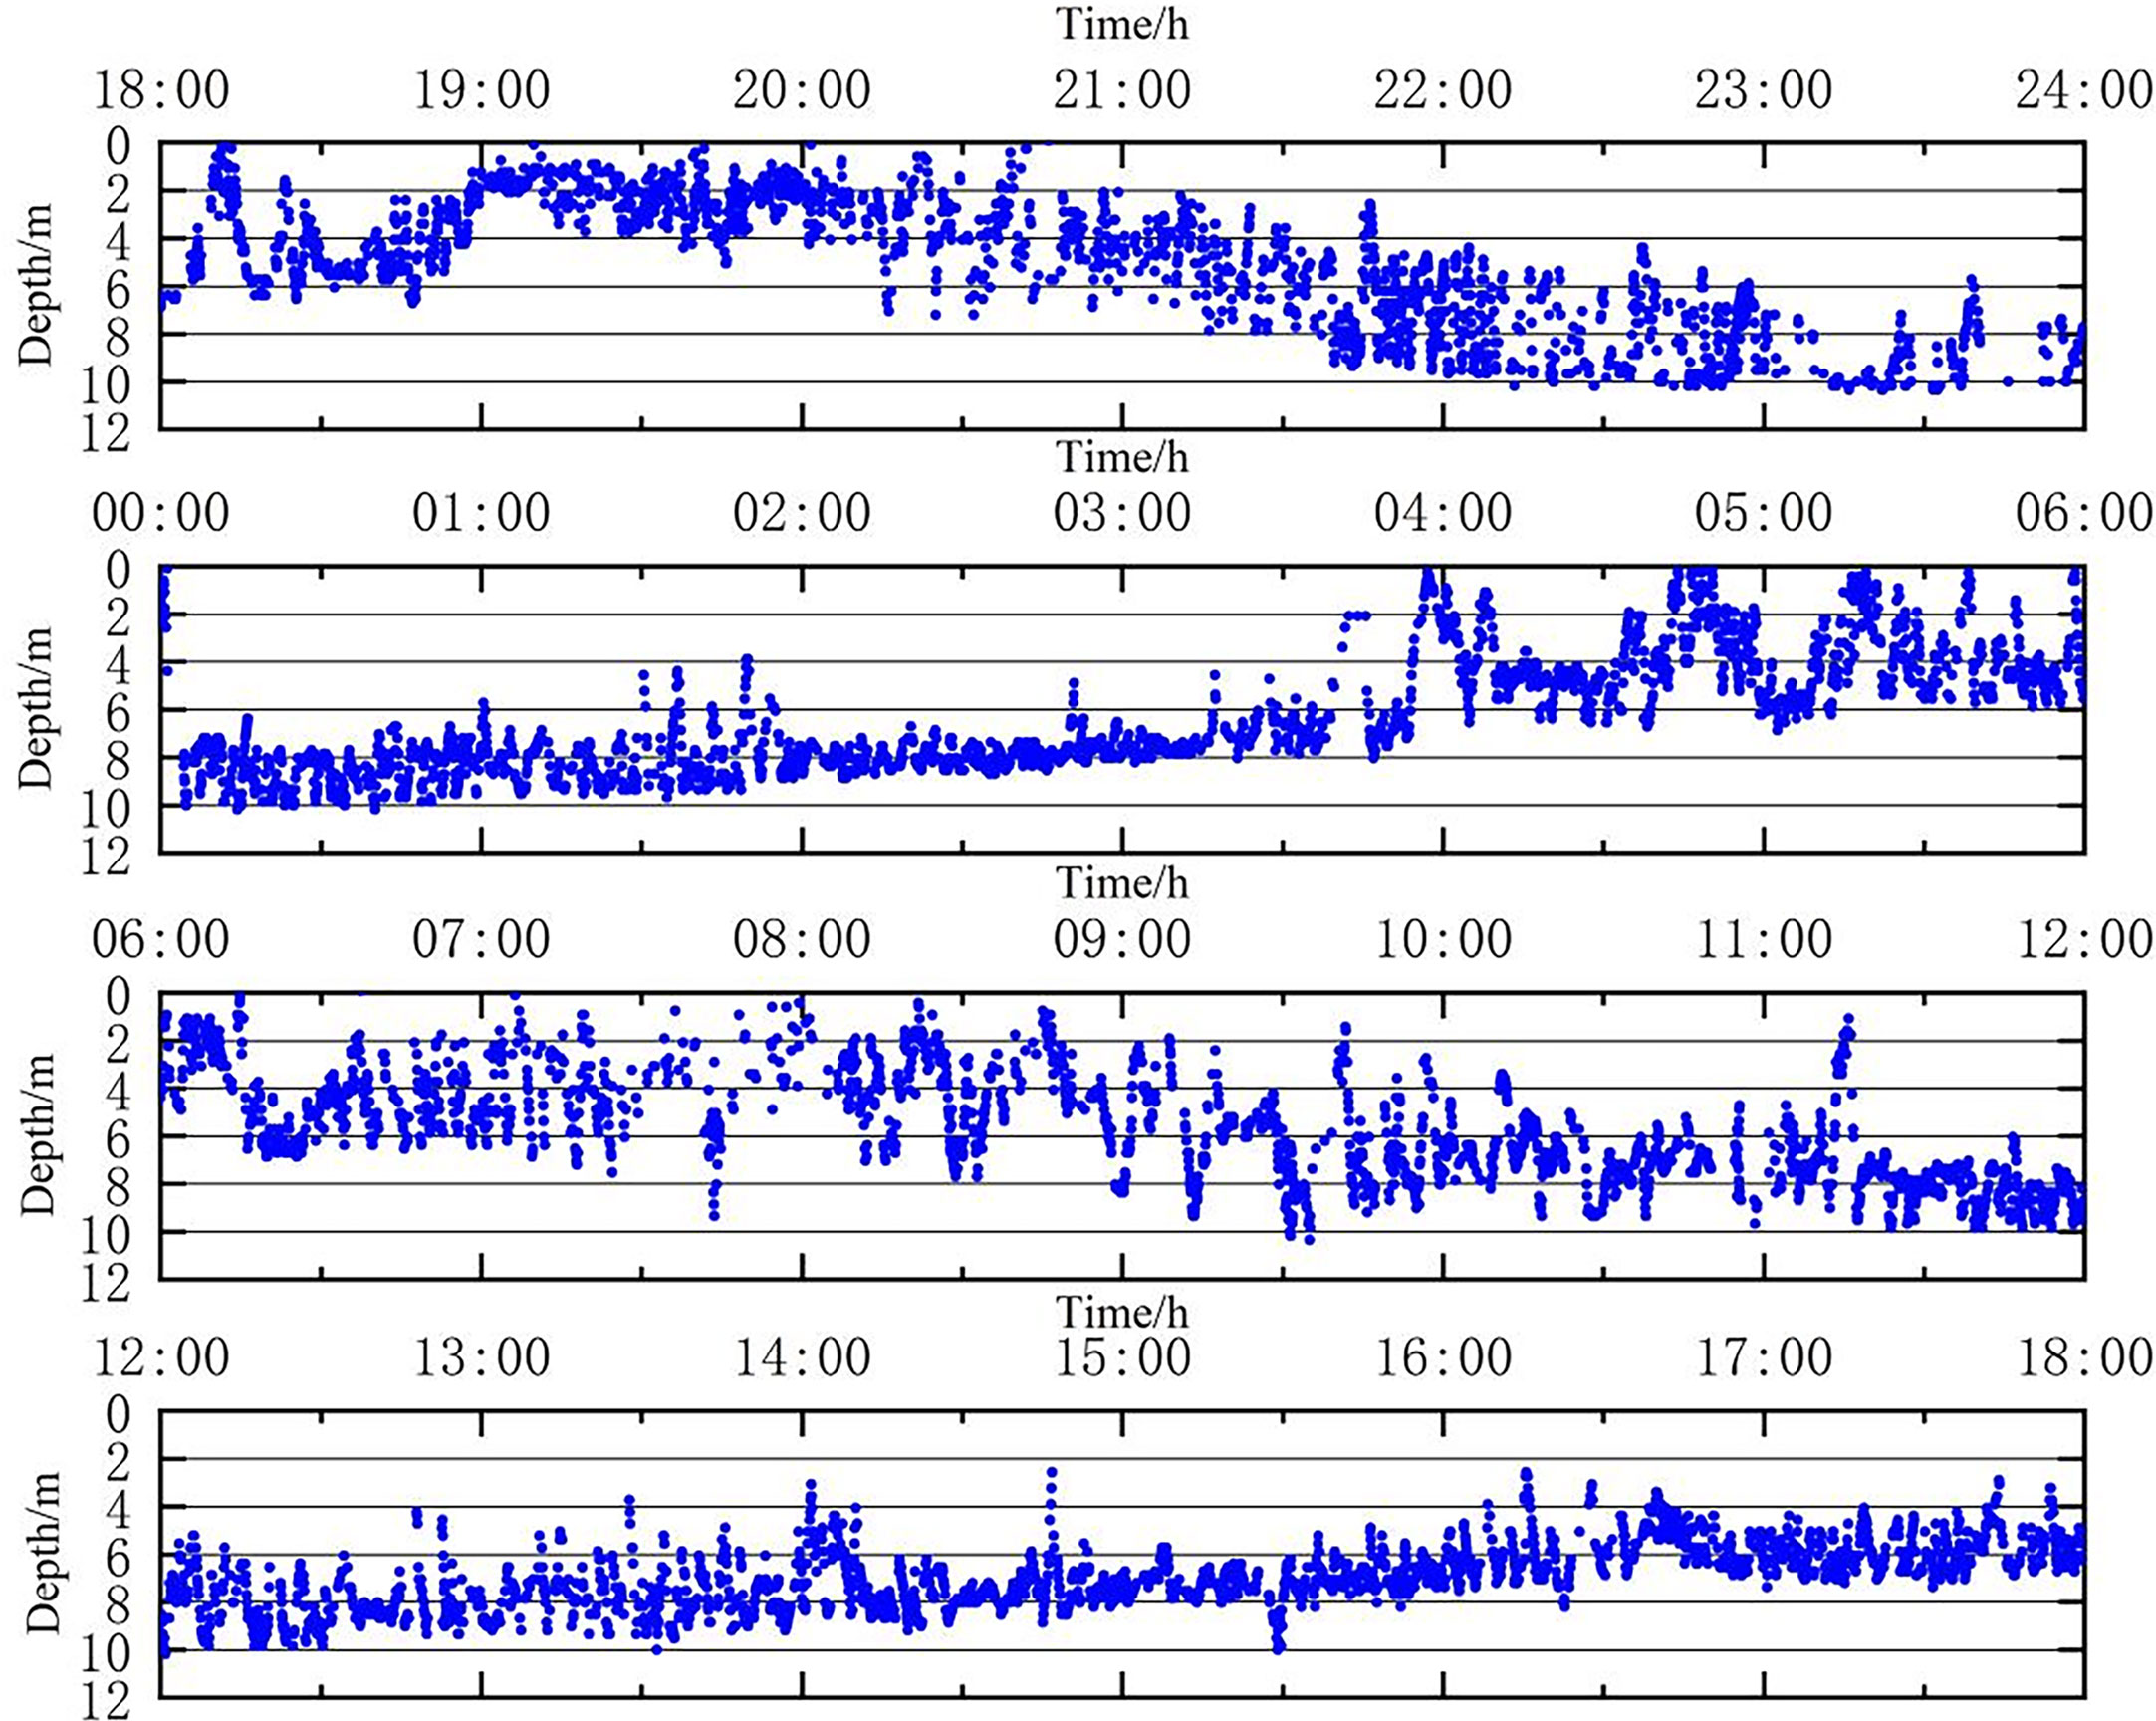Click the Depth/m axis label of the first chart
2156x1721 pixels.
point(37,285)
